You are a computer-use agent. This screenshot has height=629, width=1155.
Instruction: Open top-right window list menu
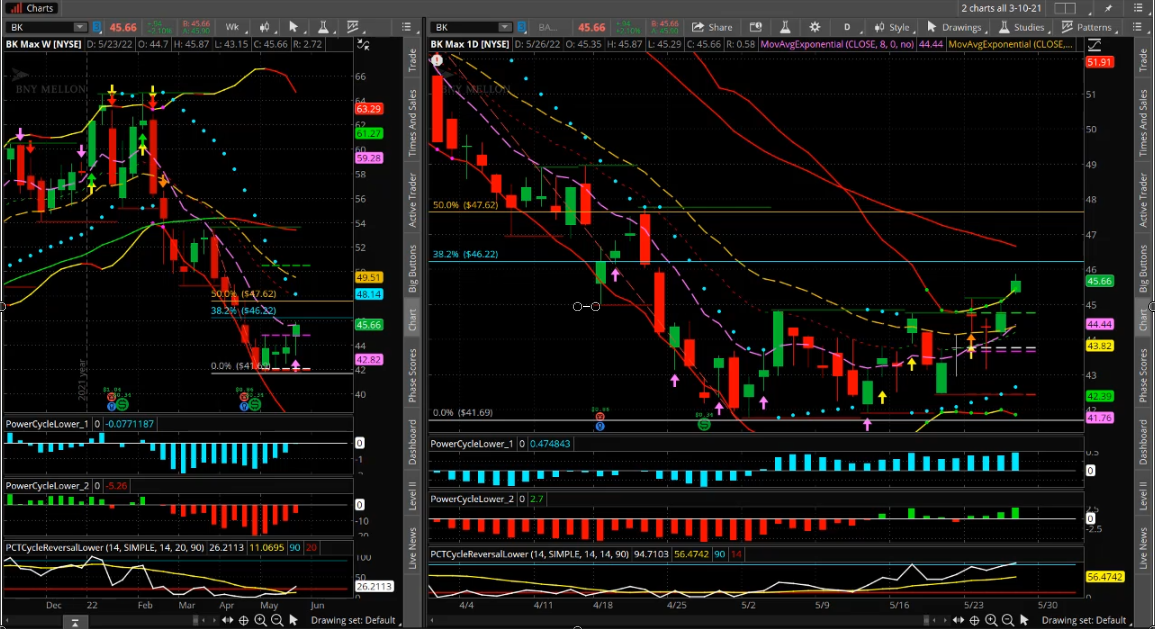[x=1138, y=8]
